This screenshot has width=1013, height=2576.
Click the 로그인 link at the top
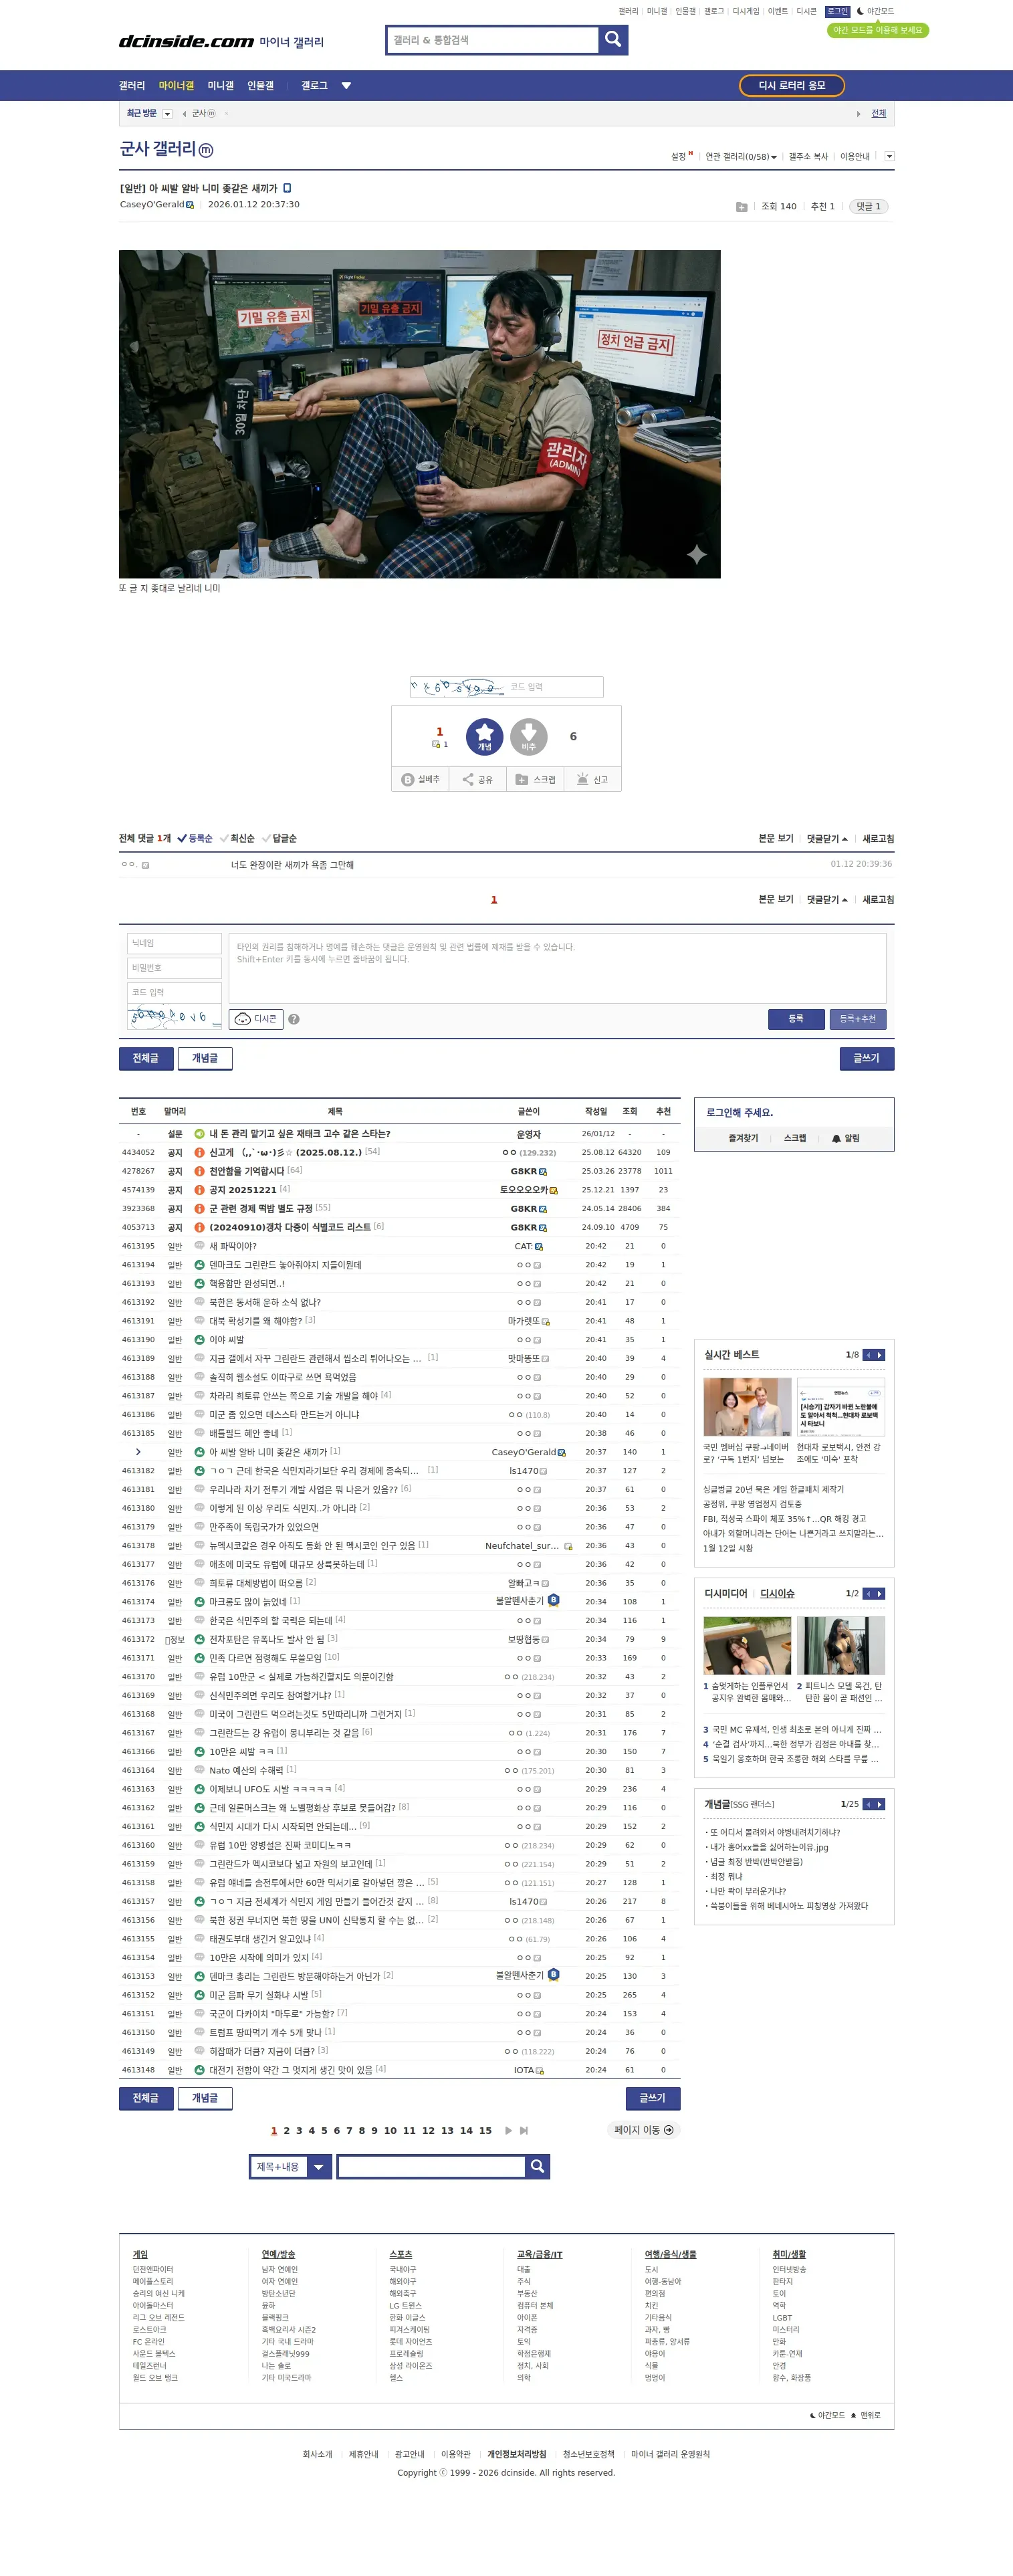[x=837, y=11]
